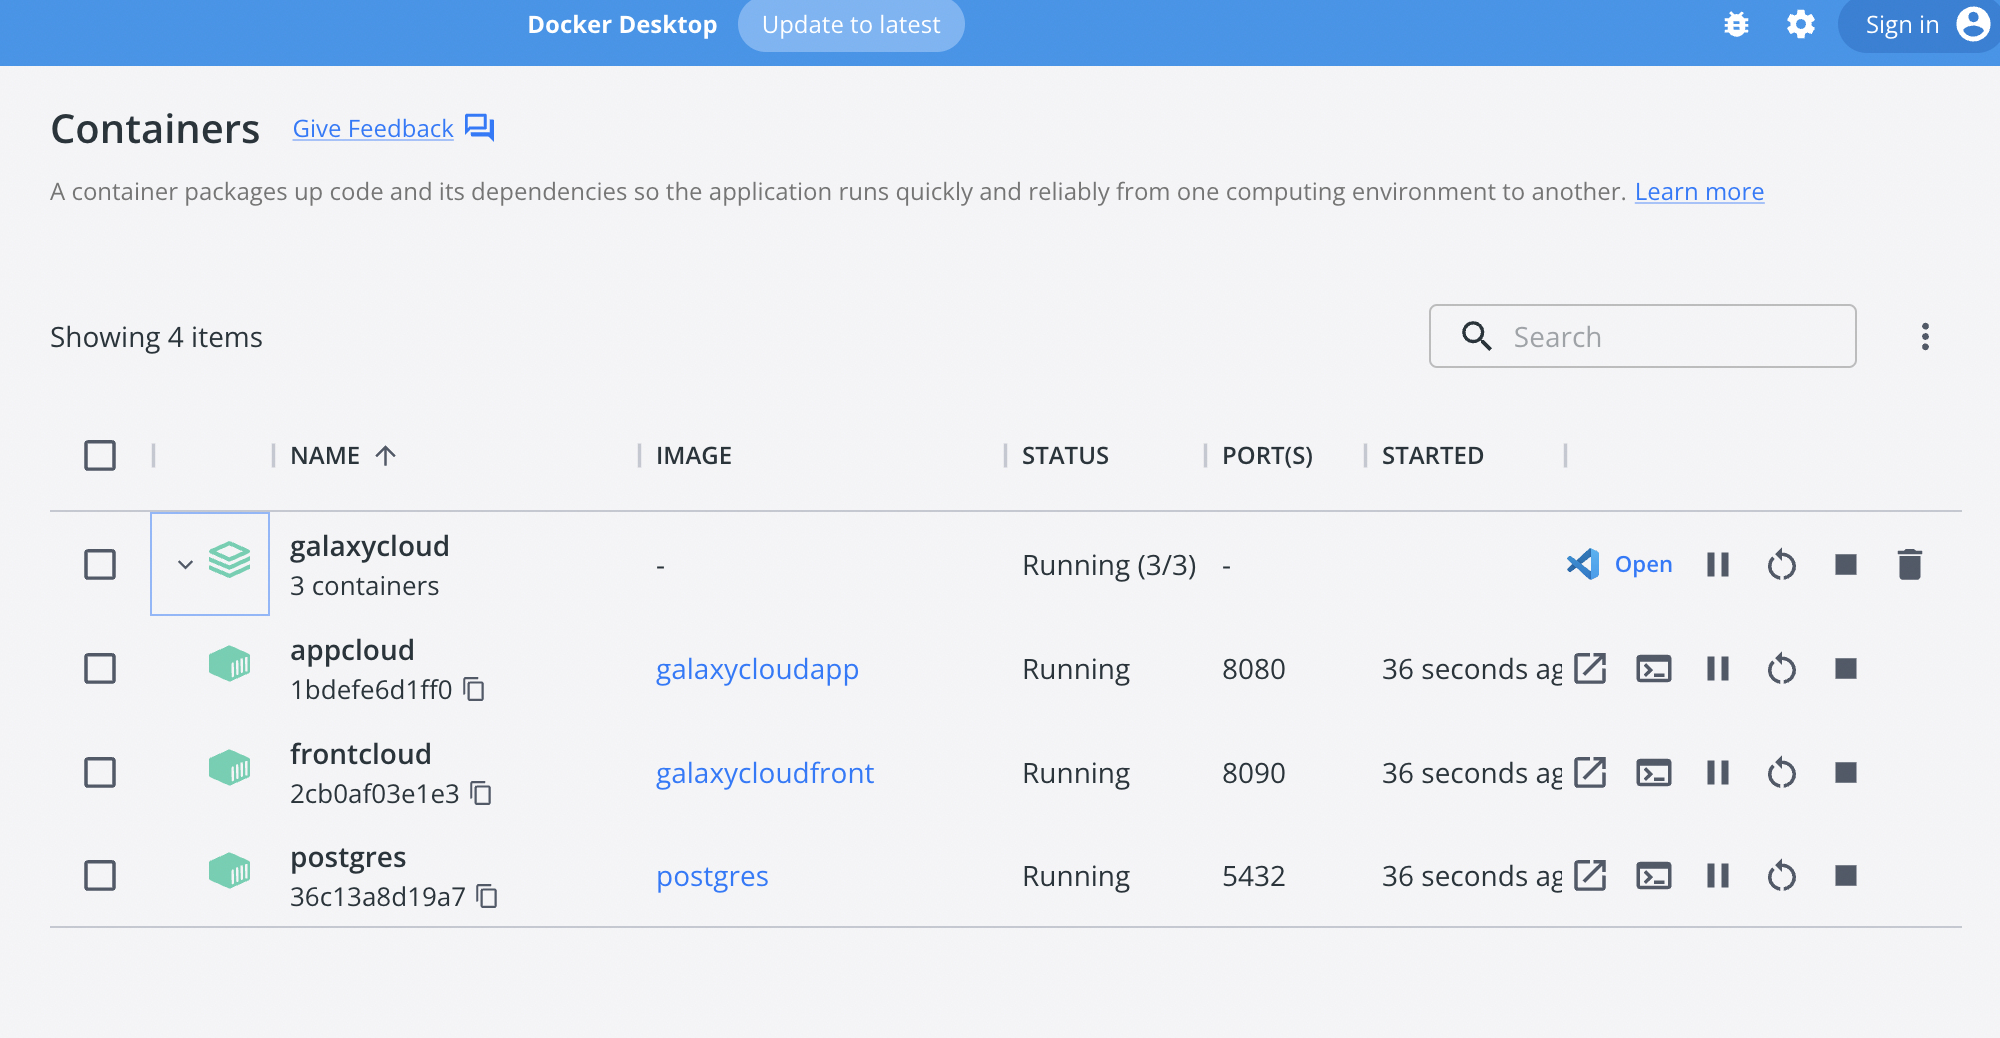Click port 5432 of postgres

1254,876
